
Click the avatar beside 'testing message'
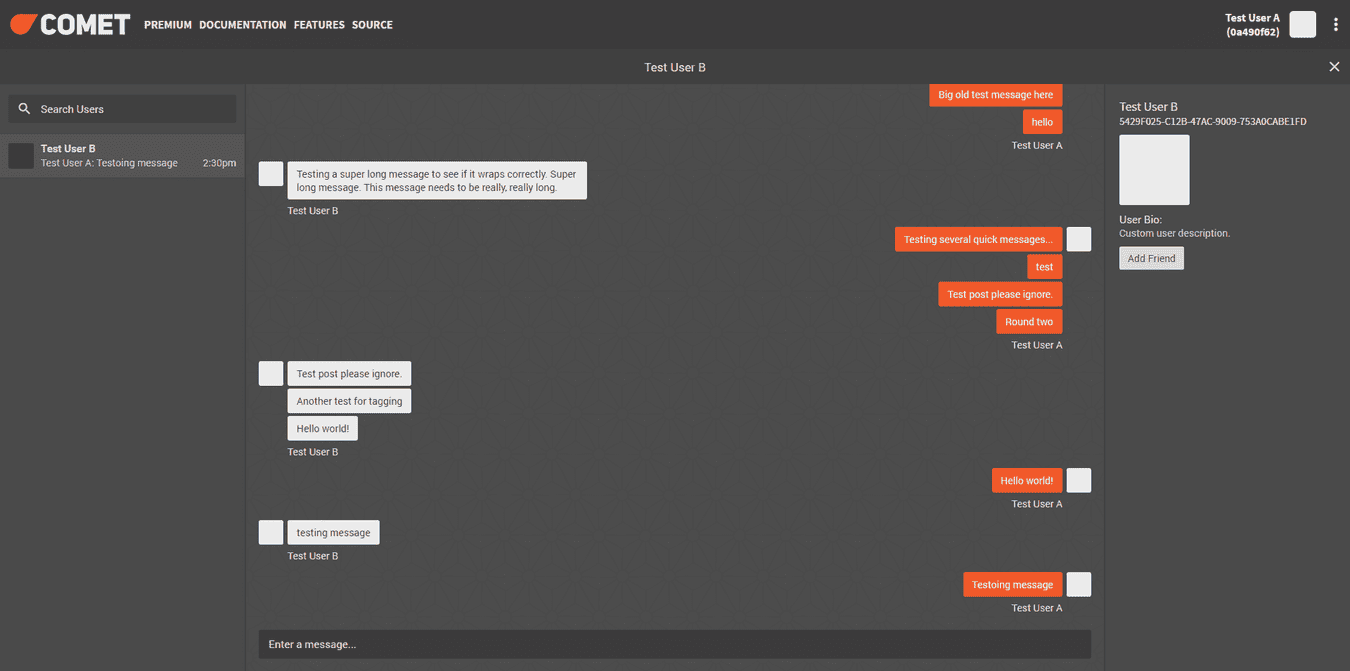coord(271,533)
